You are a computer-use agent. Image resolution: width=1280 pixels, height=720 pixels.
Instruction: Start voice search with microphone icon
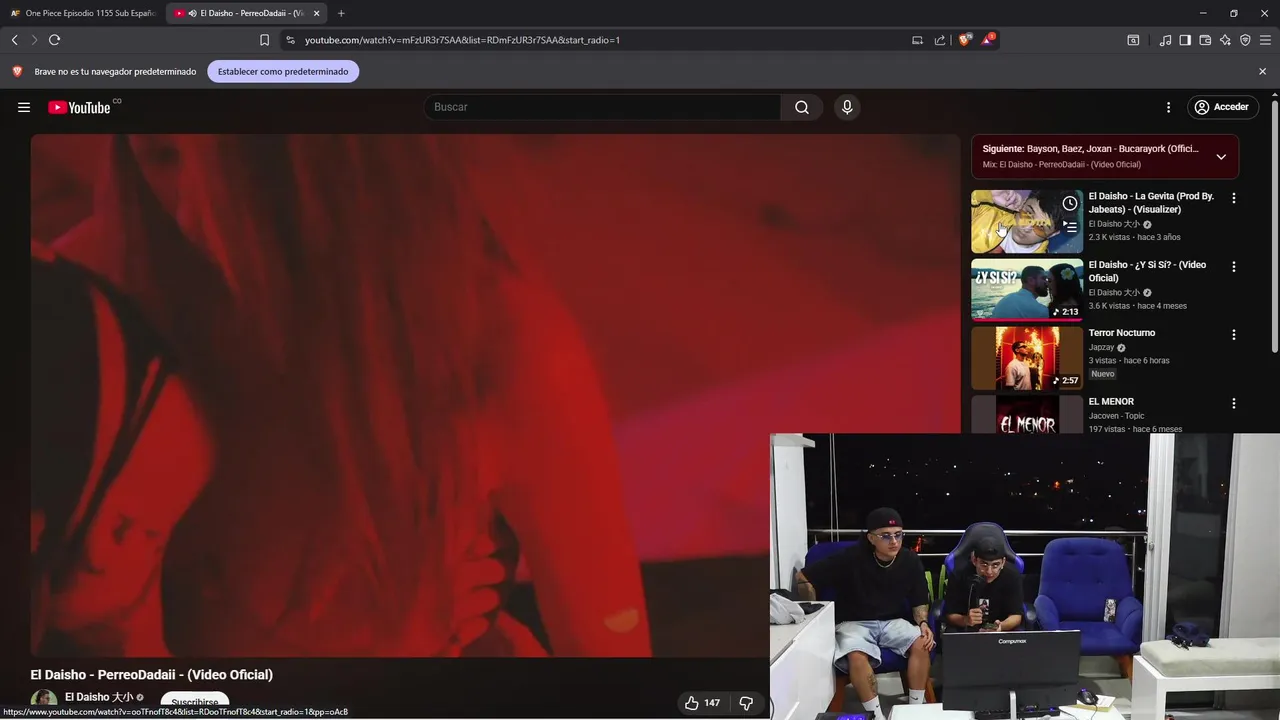click(847, 107)
